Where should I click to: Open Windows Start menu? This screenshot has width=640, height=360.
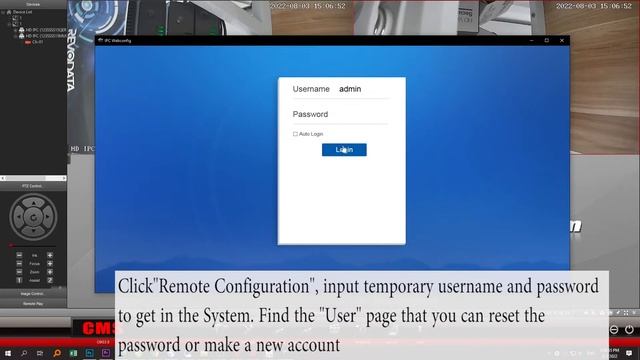coord(7,353)
